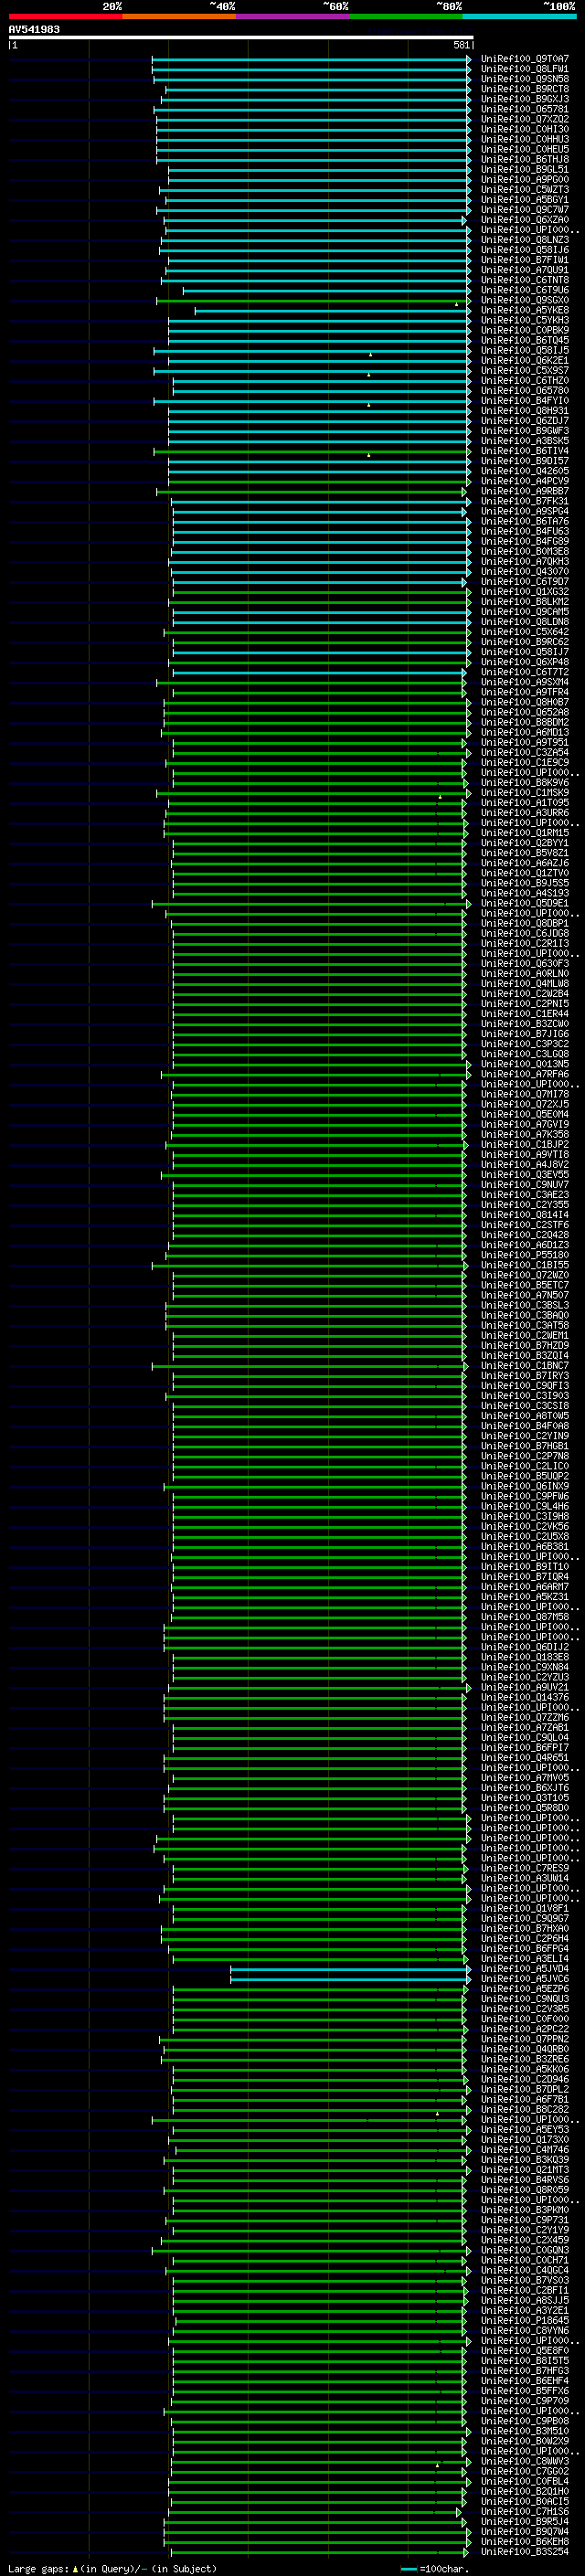Select the UniRef100_C8VYN6 label
The width and height of the screenshot is (585, 2576).
click(524, 2330)
